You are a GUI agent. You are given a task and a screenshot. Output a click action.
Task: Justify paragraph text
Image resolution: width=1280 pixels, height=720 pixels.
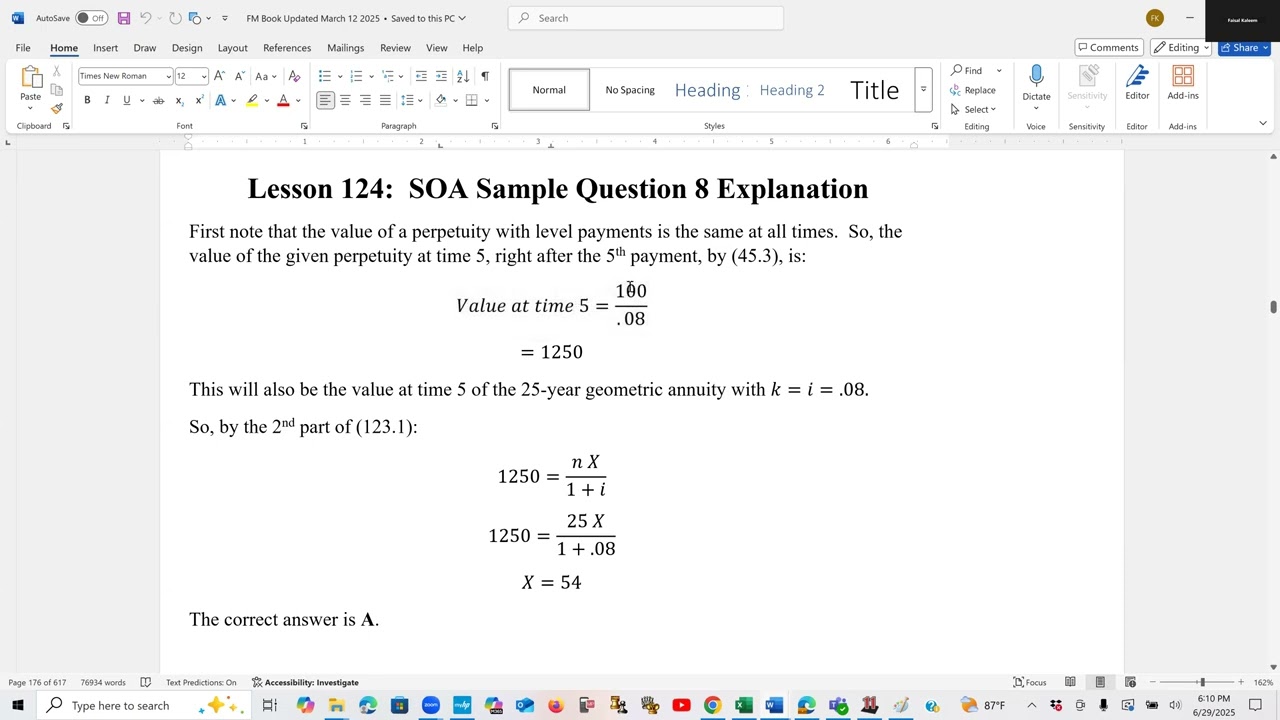pyautogui.click(x=385, y=100)
